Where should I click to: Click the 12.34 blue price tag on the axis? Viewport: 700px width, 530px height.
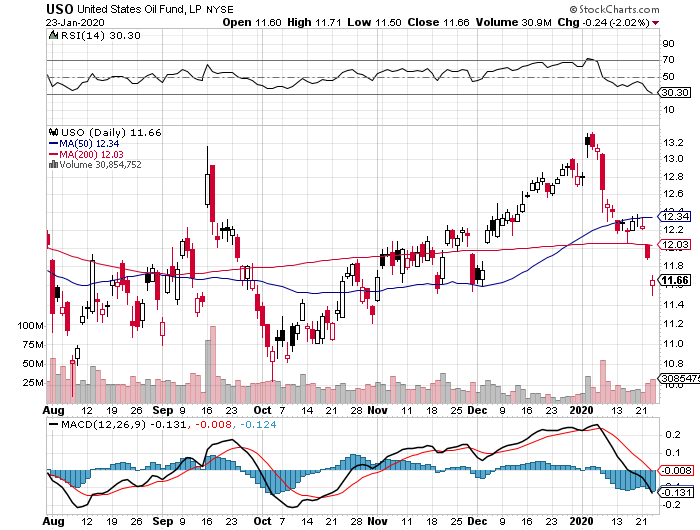coord(675,217)
